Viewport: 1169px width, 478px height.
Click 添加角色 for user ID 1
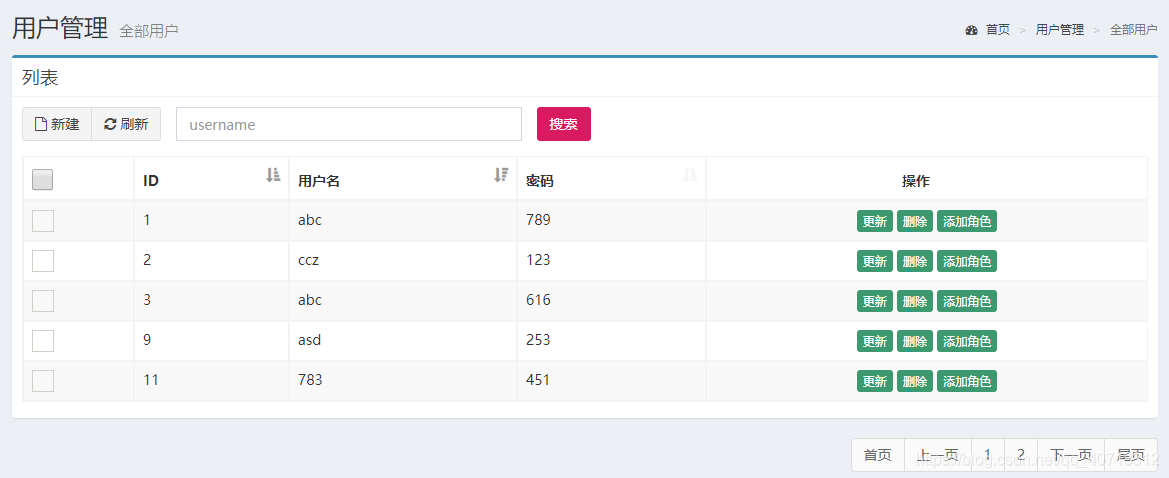tap(967, 221)
